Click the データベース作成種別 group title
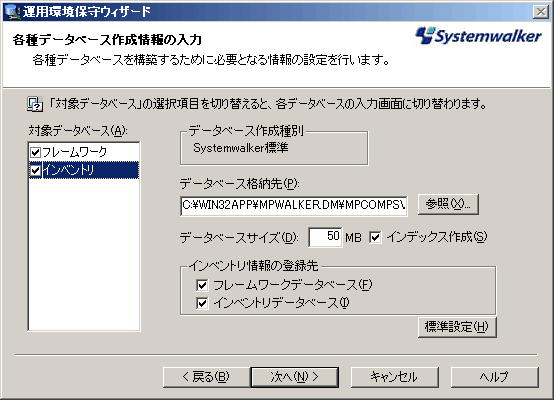 tap(246, 131)
